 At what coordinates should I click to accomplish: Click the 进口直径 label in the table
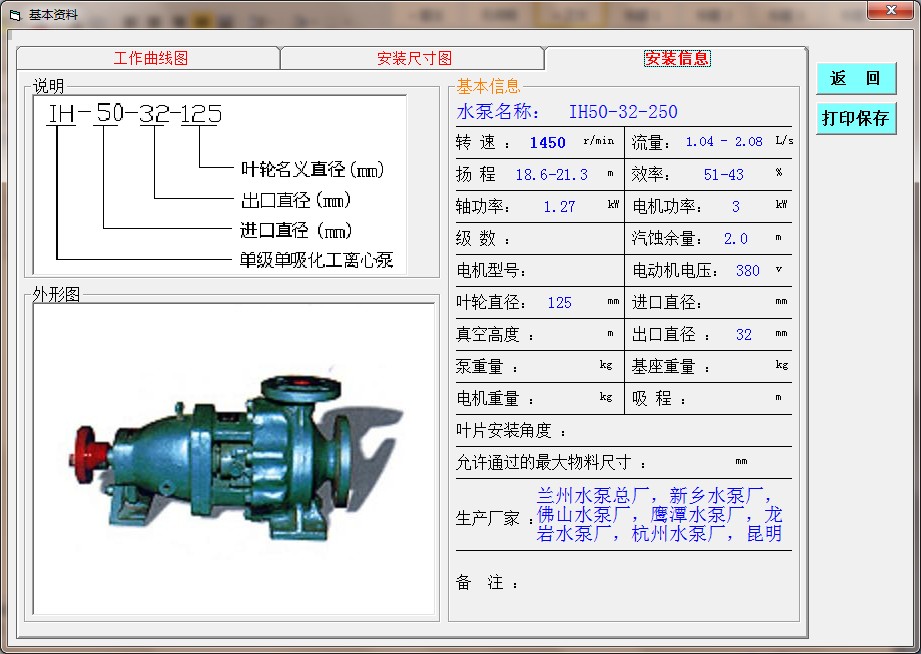pos(667,303)
